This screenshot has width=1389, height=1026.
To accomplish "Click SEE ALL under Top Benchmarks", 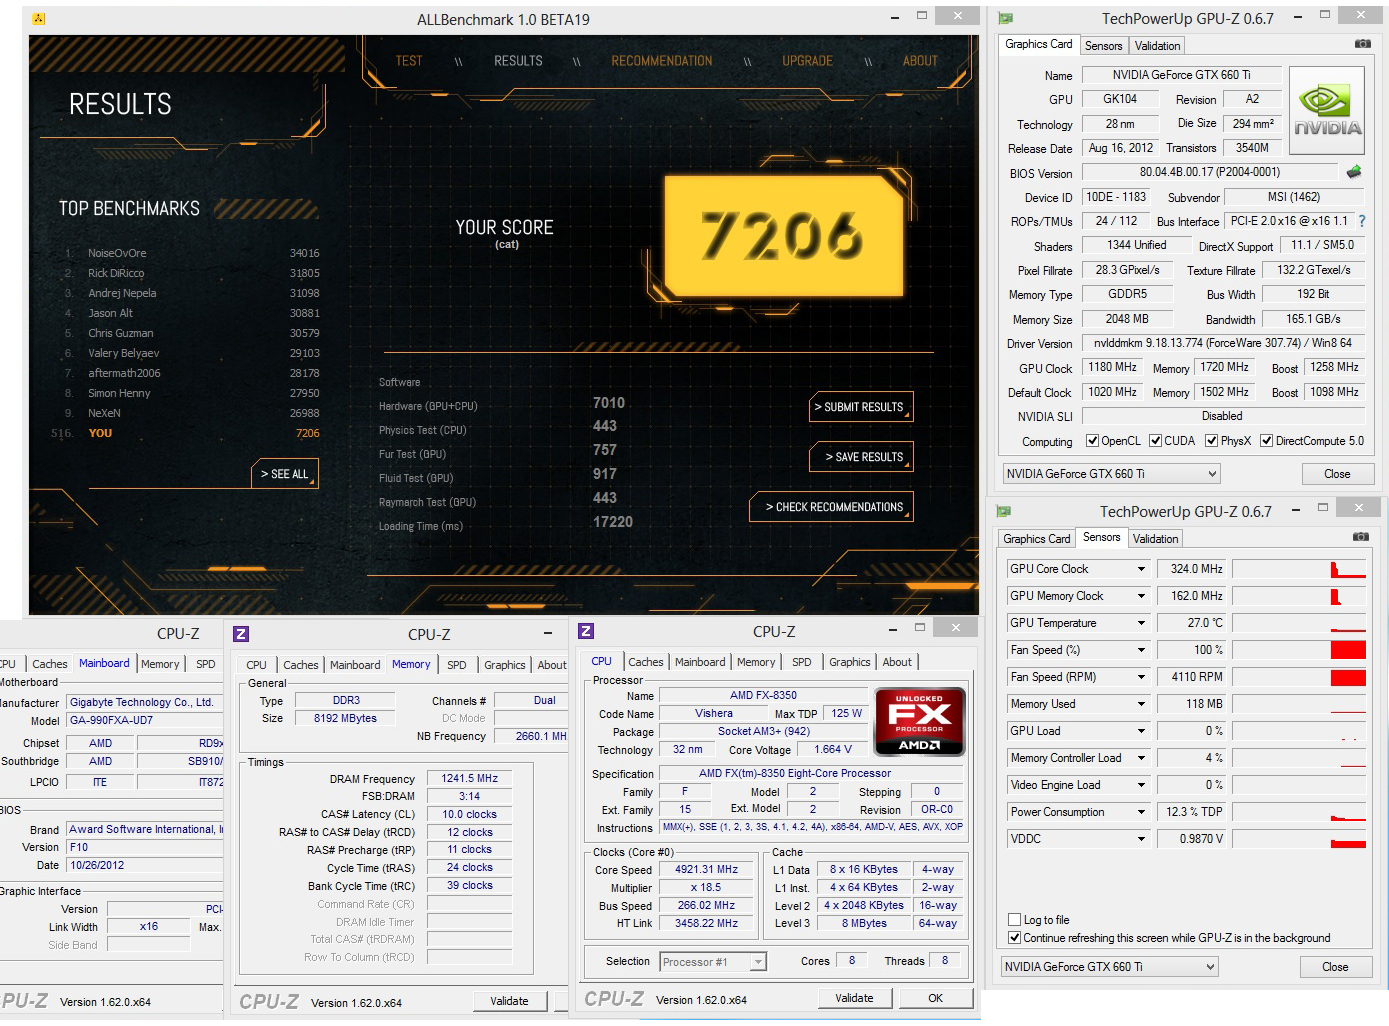I will click(x=284, y=474).
